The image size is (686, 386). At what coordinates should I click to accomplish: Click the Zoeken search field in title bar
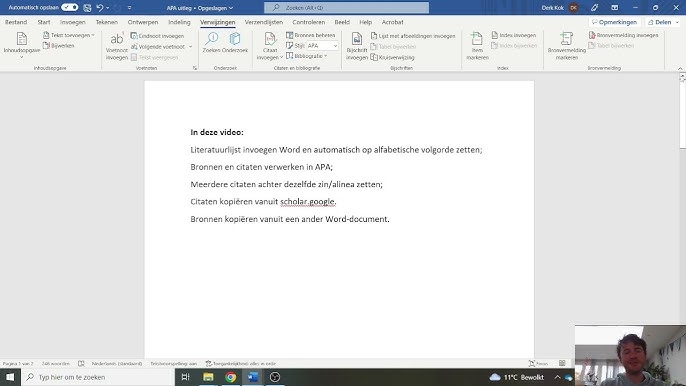coord(346,7)
